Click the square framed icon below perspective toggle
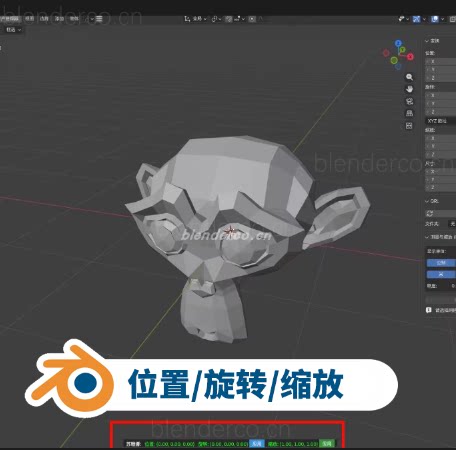 pos(409,125)
